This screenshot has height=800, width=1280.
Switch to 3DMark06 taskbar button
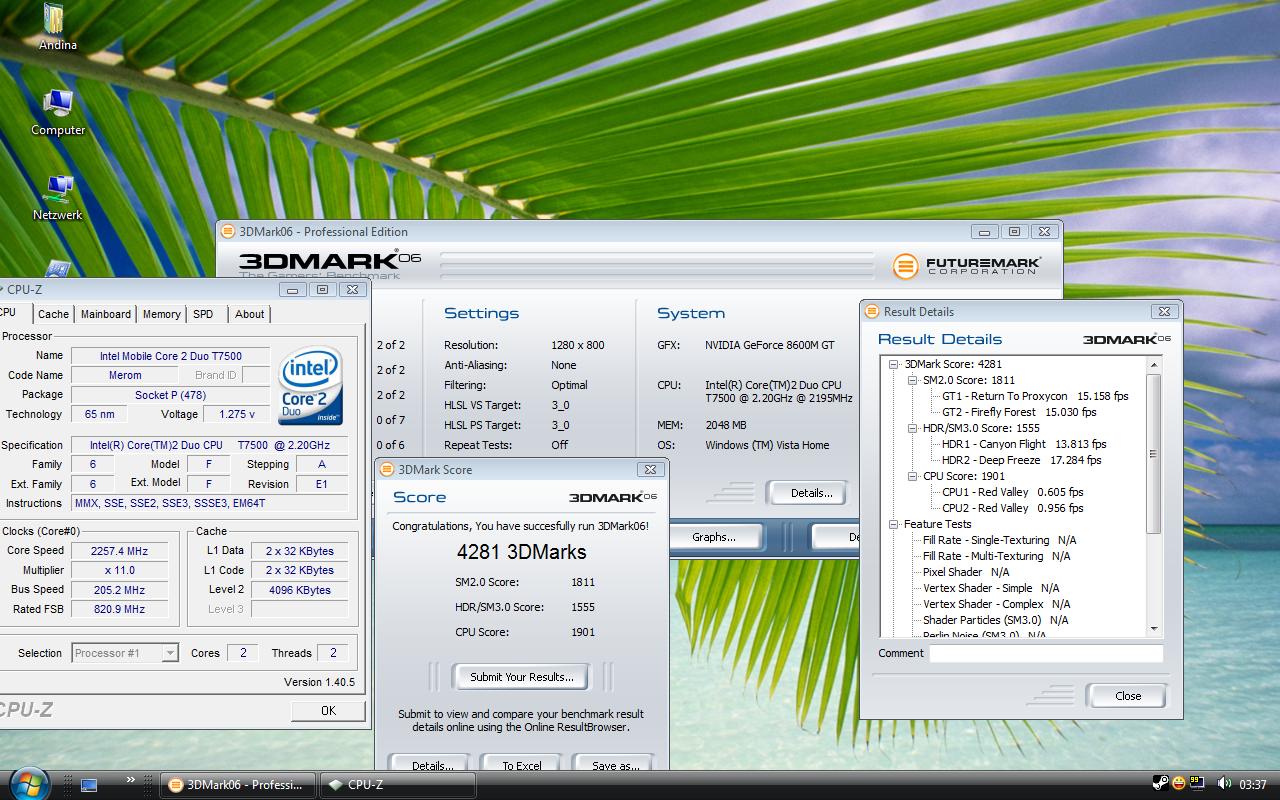coord(238,785)
